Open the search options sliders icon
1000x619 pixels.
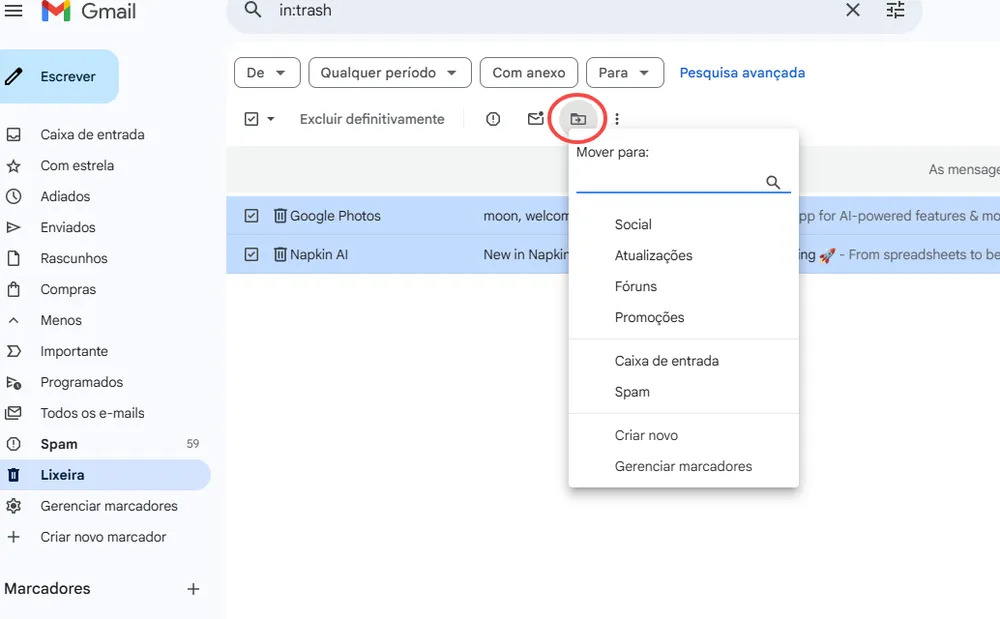click(895, 10)
